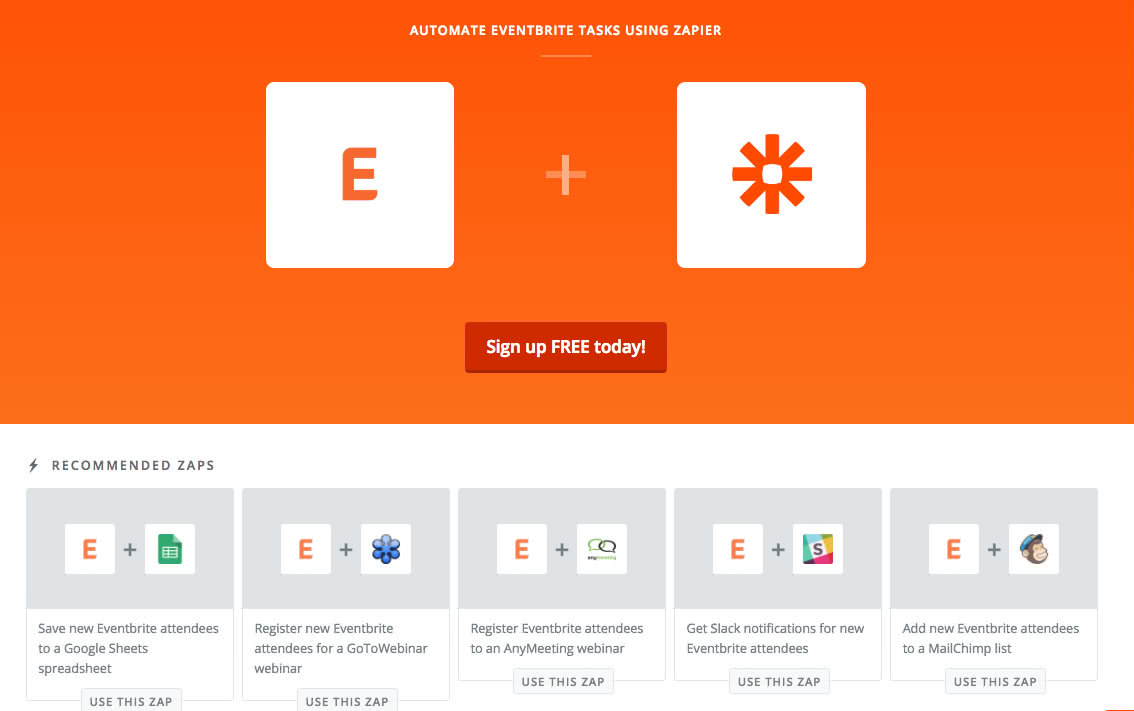This screenshot has height=711, width=1134.
Task: Select the Google Sheets icon
Action: pyautogui.click(x=170, y=549)
